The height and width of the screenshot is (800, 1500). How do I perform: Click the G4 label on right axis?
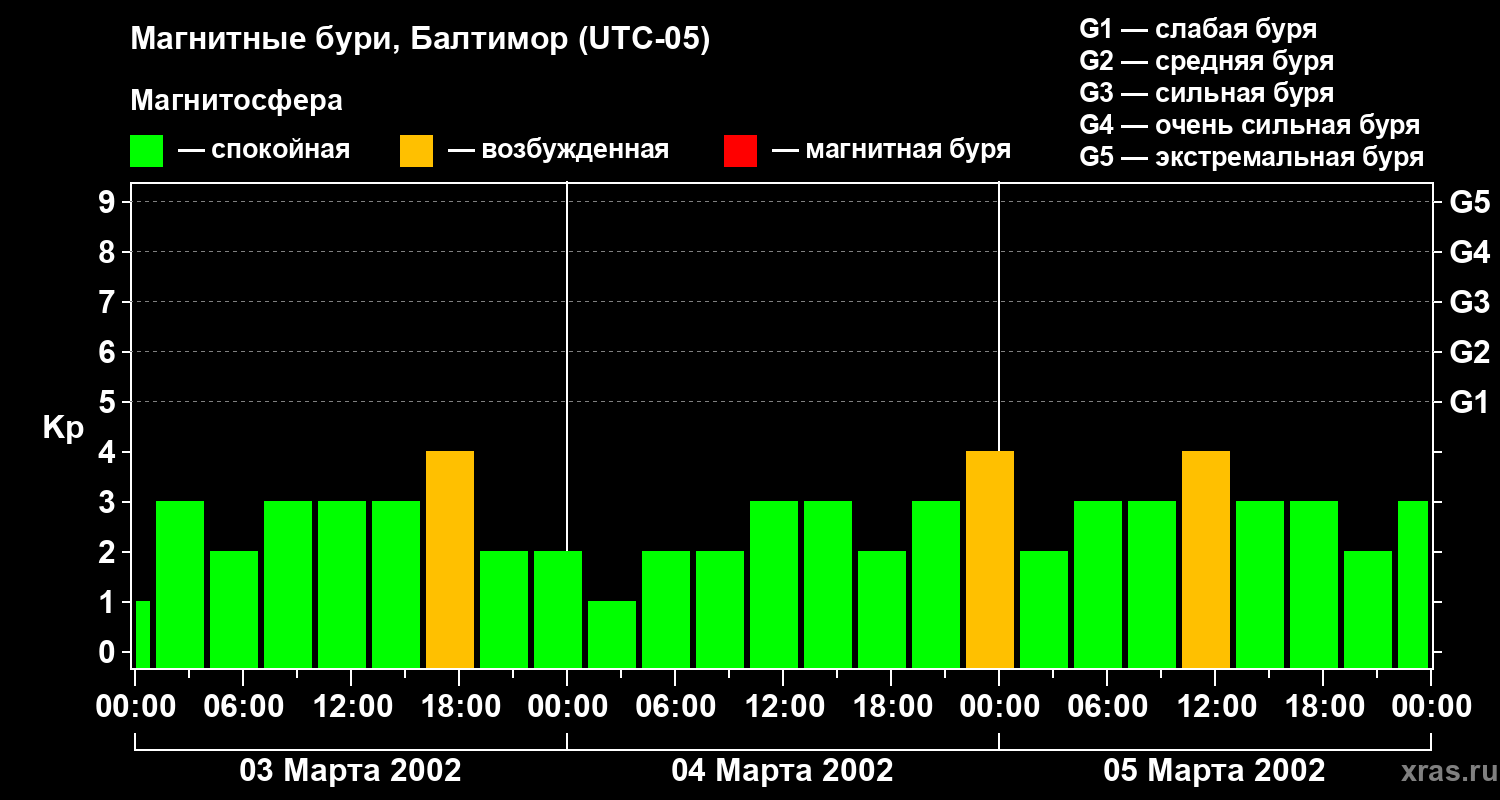1469,252
